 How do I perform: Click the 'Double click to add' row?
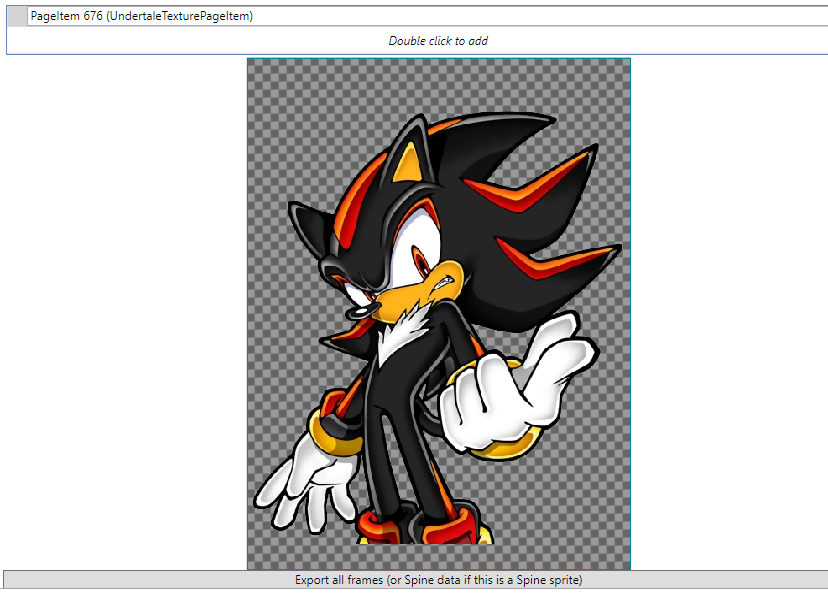417,41
